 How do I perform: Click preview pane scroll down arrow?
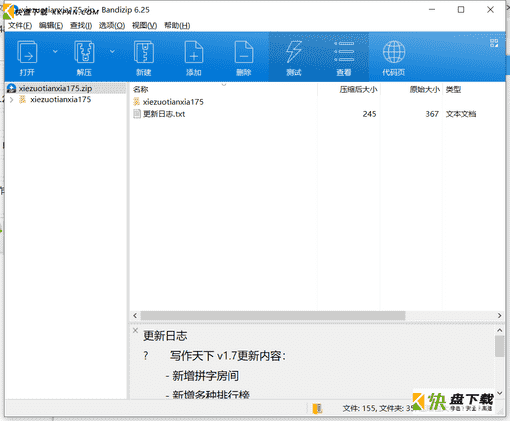coord(499,393)
